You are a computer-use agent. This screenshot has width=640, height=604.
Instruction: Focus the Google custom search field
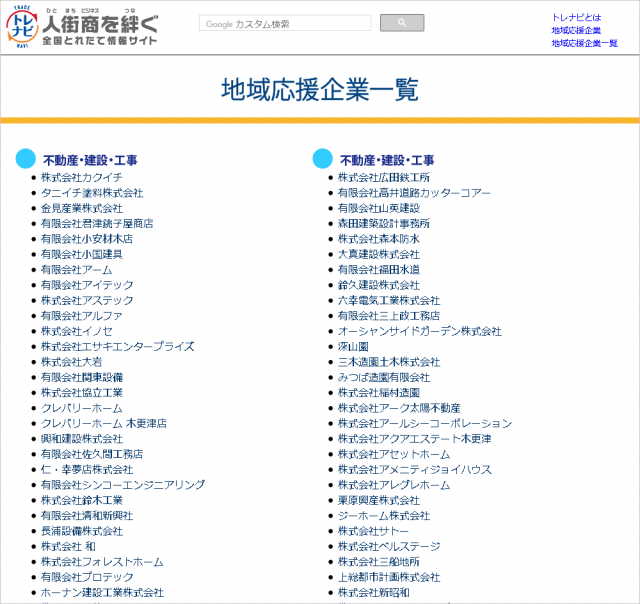pos(284,23)
